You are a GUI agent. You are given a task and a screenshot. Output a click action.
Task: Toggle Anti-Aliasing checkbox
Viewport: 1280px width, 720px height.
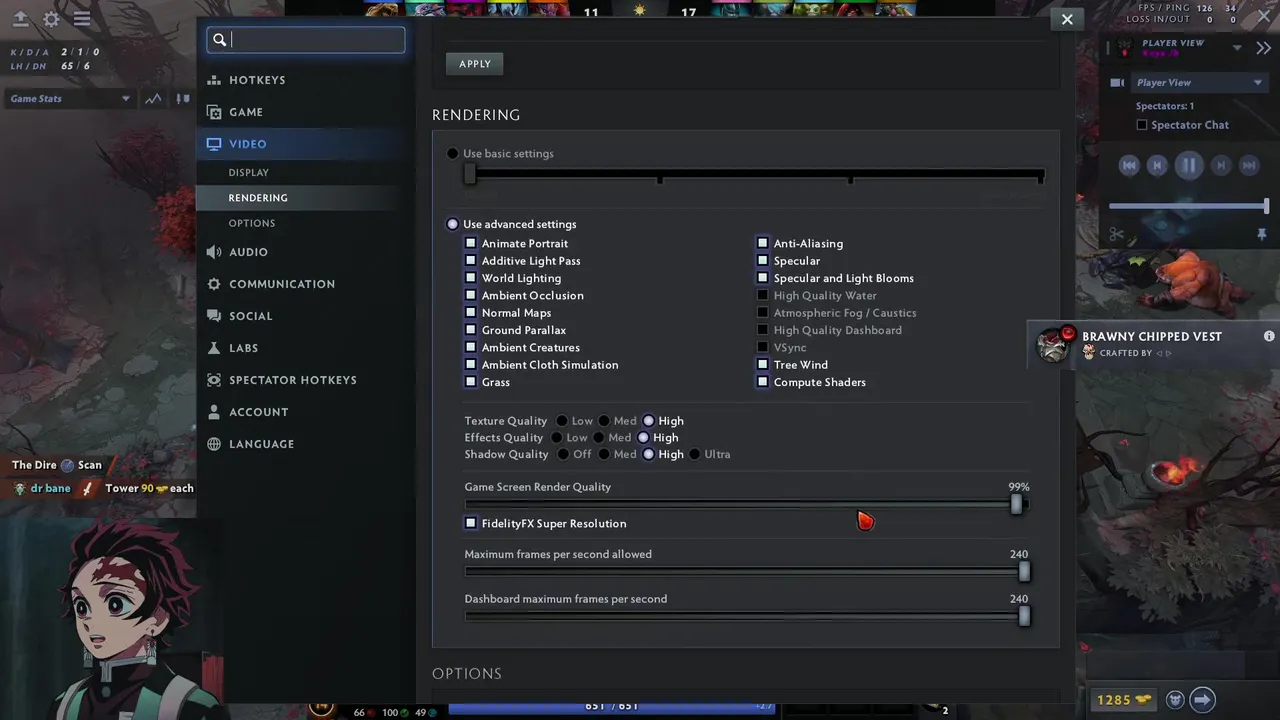tap(763, 243)
